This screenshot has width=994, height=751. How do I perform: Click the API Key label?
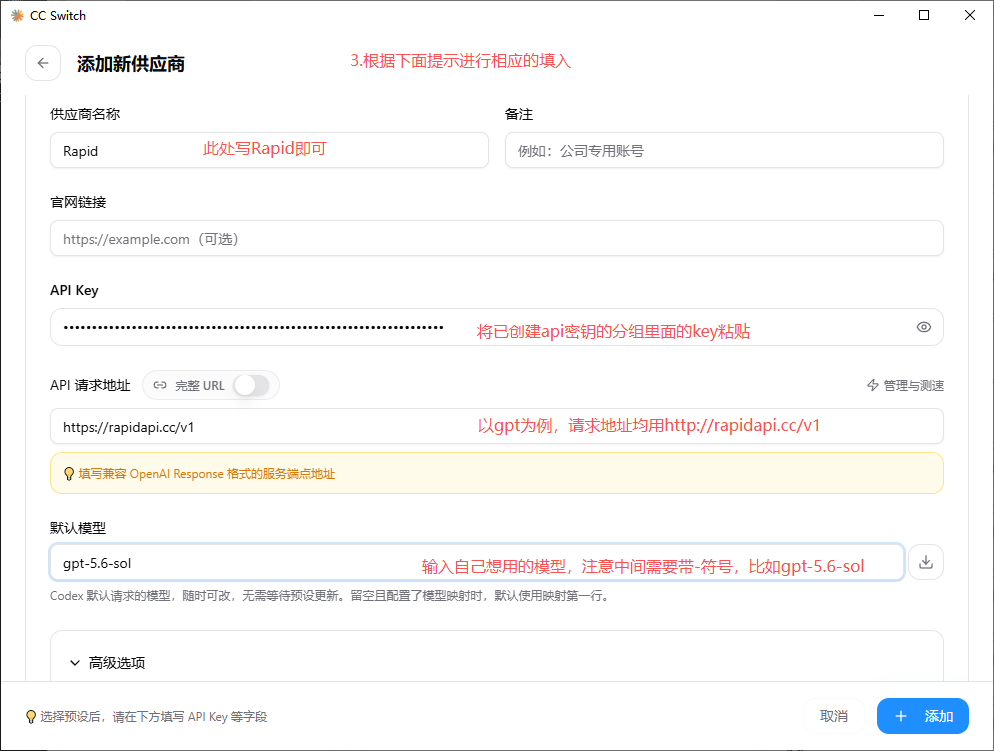[74, 290]
